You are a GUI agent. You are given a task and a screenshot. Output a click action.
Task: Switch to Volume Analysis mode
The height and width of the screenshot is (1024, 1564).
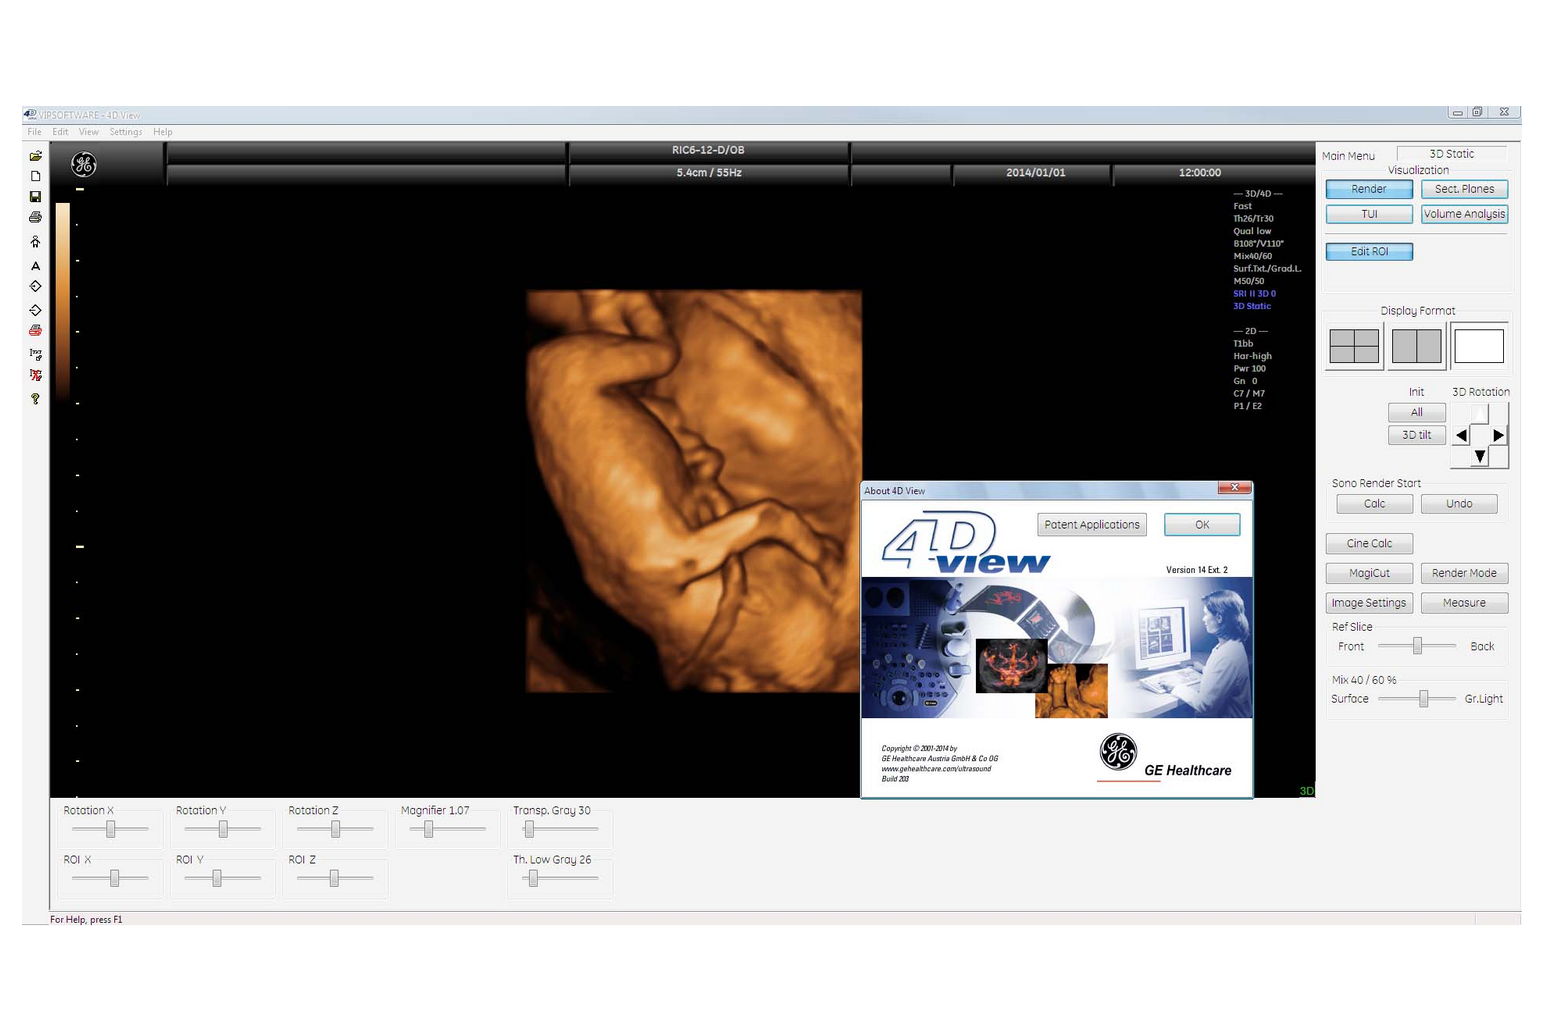(1464, 214)
